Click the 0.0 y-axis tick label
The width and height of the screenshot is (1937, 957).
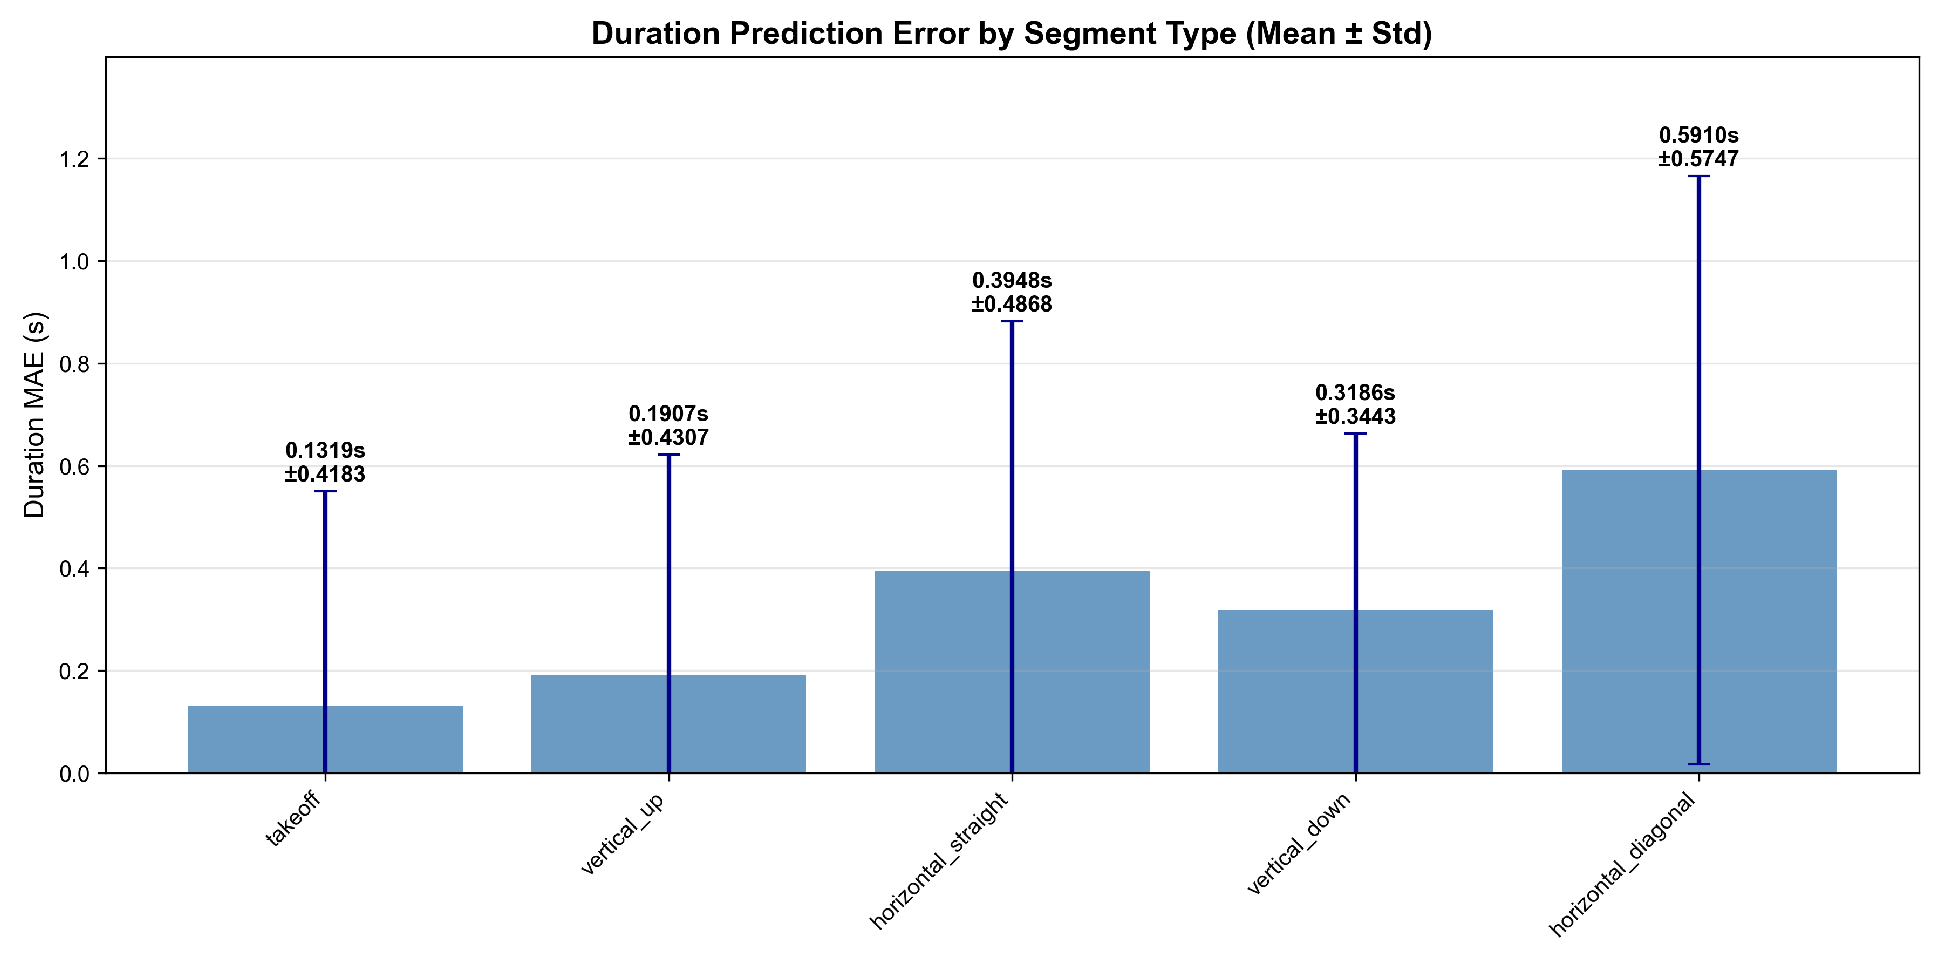[x=75, y=774]
